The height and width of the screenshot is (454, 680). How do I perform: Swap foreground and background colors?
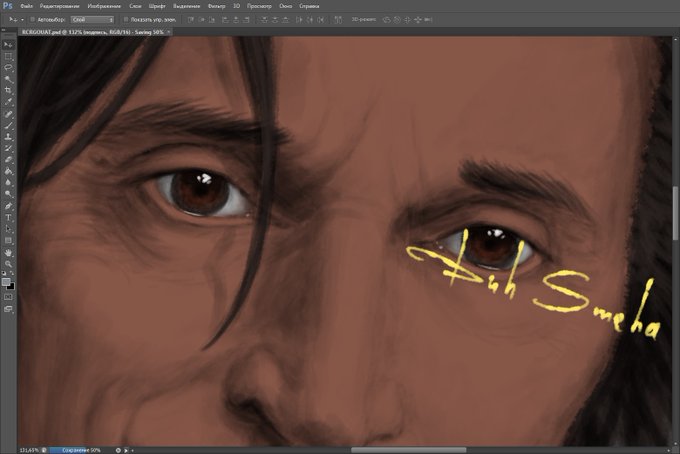[12, 273]
